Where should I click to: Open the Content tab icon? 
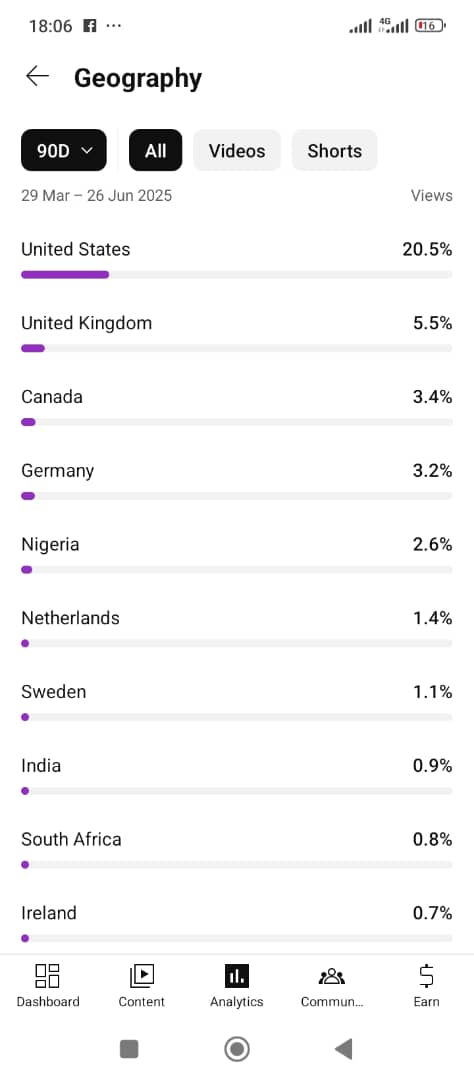tap(141, 975)
